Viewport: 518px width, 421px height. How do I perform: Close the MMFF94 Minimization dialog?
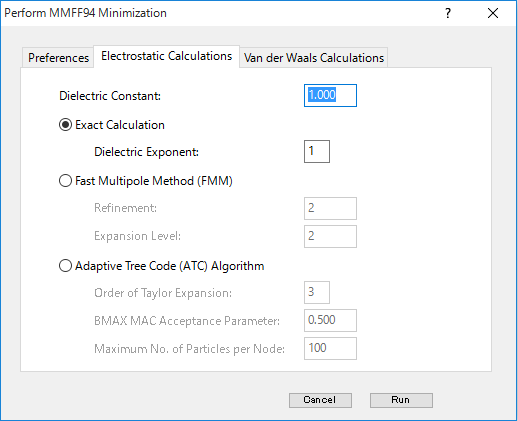[493, 13]
